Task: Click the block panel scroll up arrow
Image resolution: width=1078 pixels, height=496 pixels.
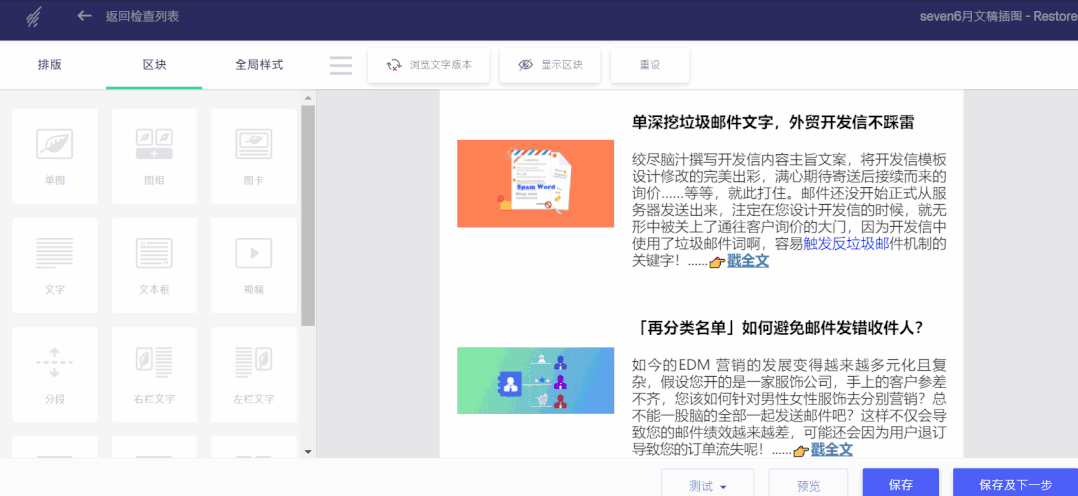Action: (x=308, y=98)
